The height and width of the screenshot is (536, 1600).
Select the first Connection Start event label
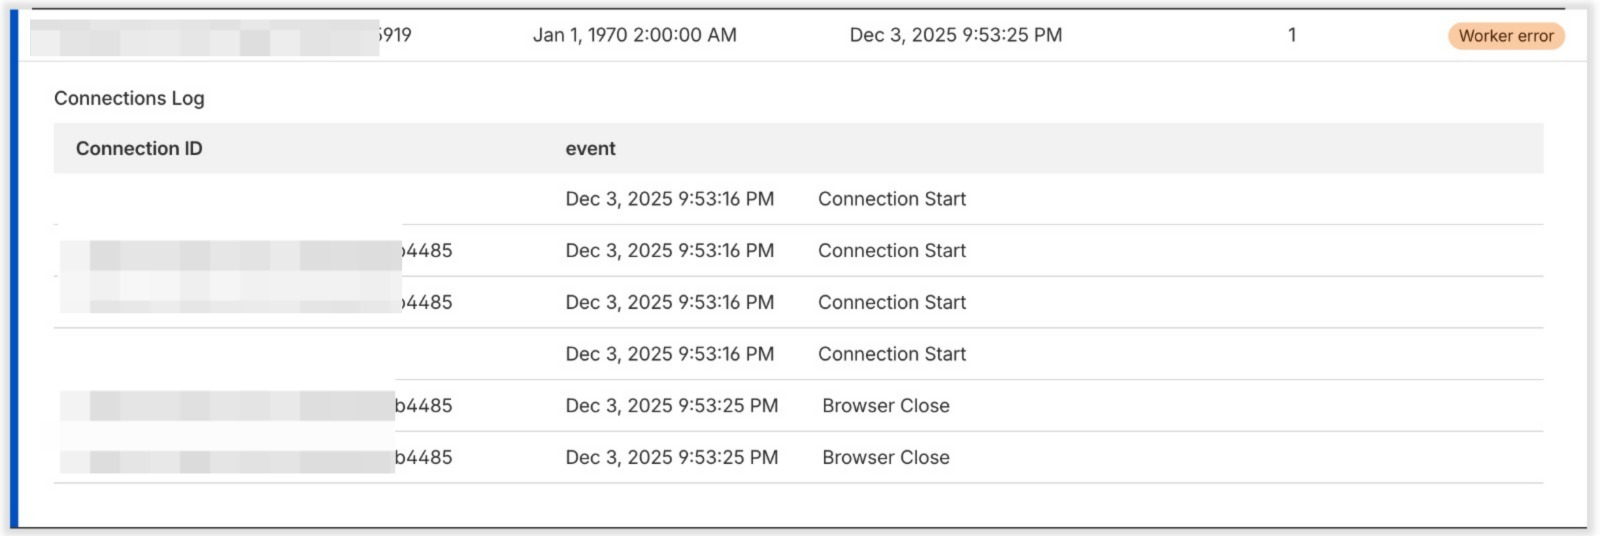(x=891, y=199)
